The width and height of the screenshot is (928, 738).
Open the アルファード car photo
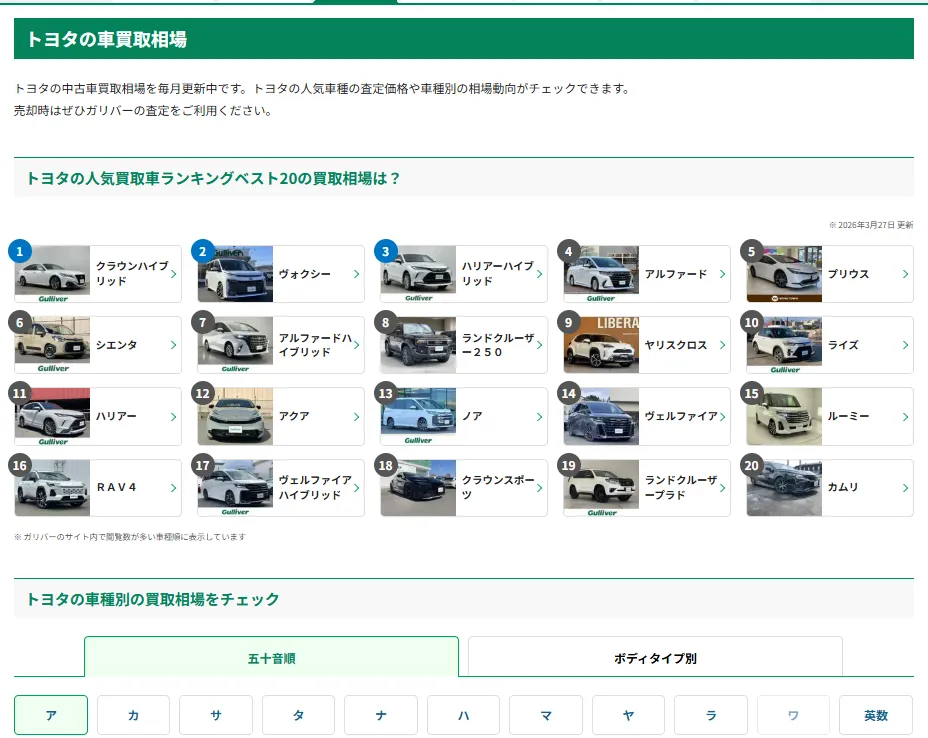pyautogui.click(x=601, y=274)
